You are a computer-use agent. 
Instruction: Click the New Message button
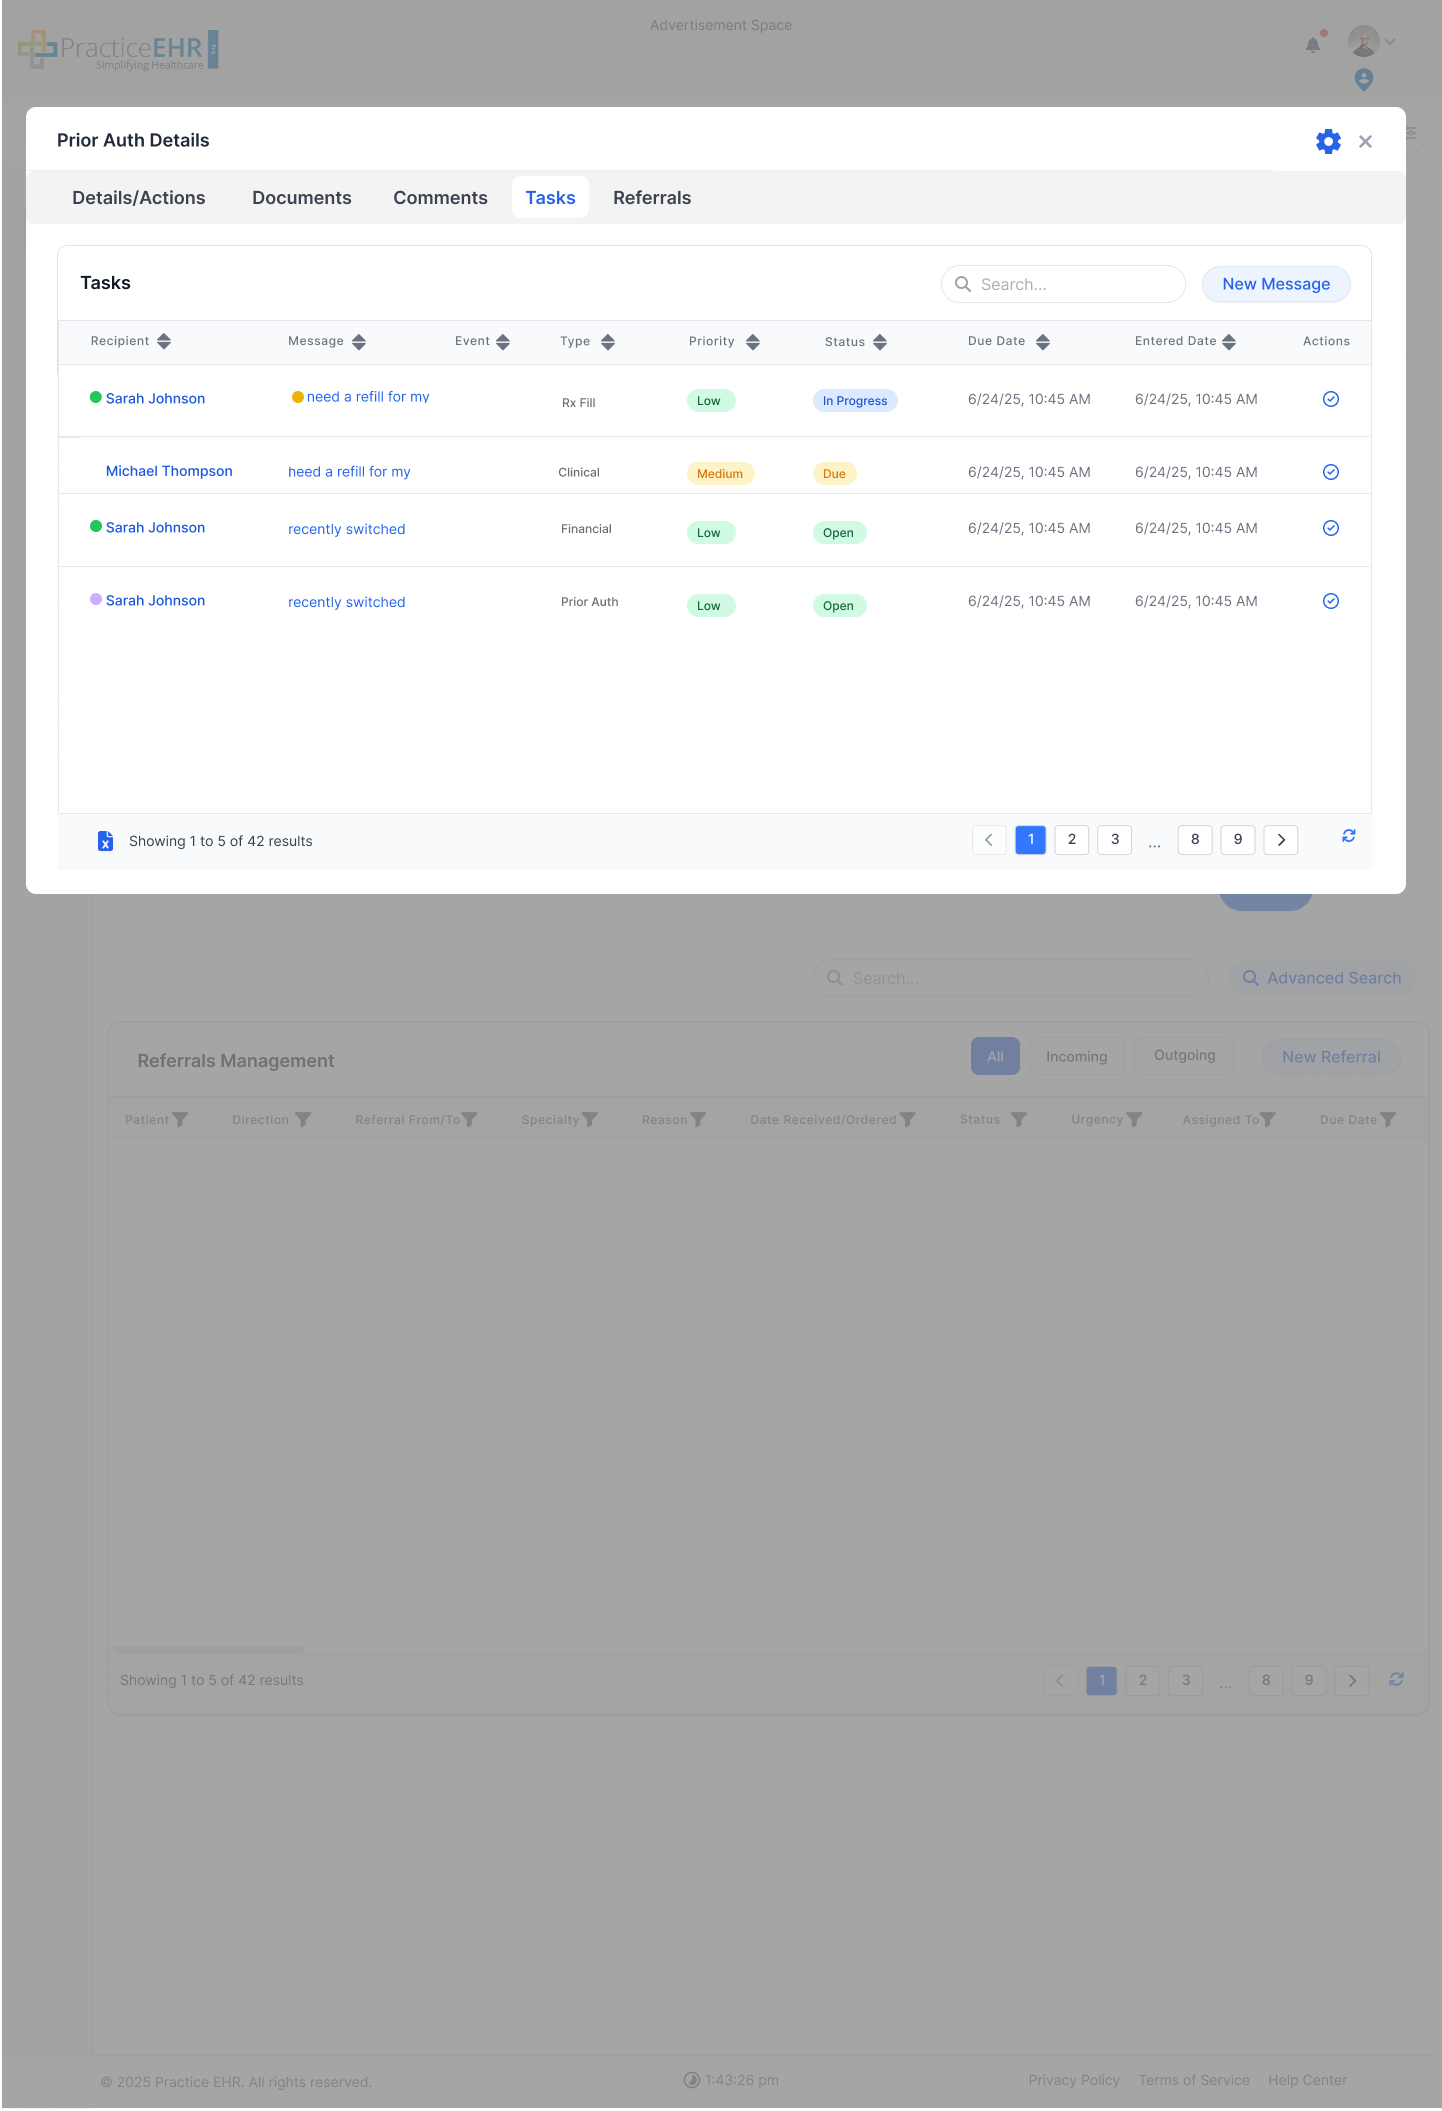(x=1276, y=284)
